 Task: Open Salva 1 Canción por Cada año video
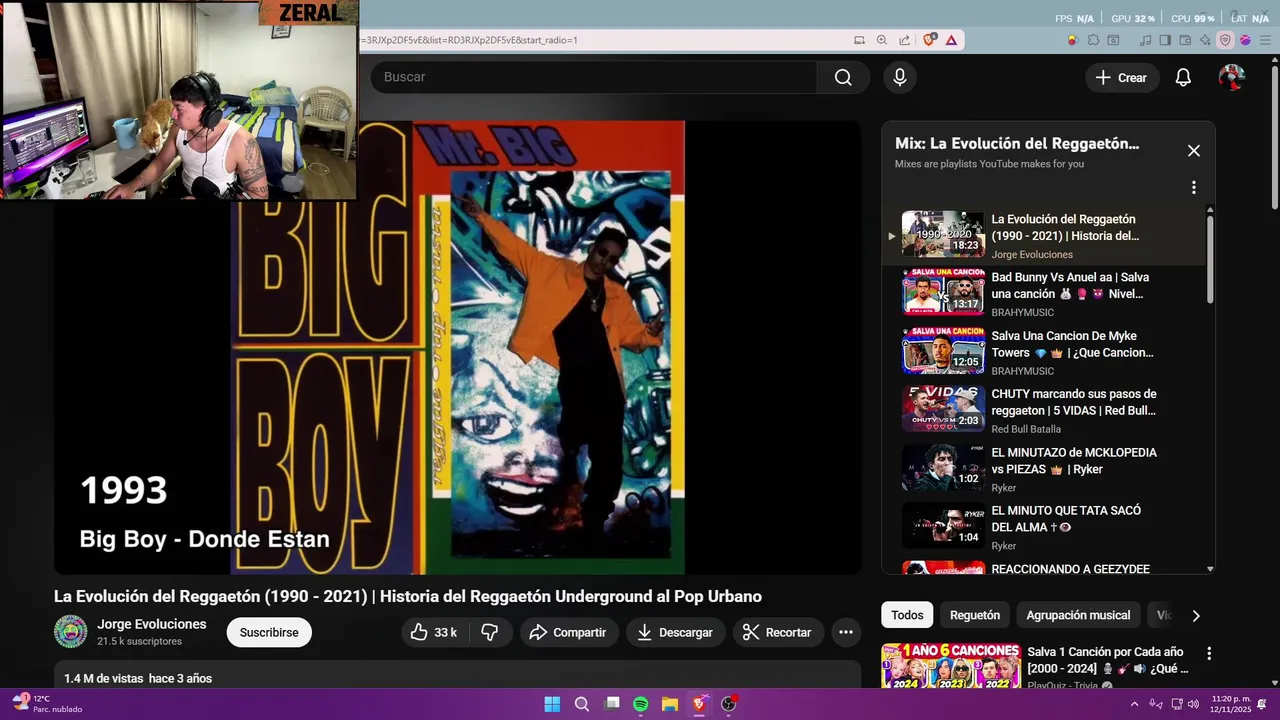pyautogui.click(x=1108, y=660)
